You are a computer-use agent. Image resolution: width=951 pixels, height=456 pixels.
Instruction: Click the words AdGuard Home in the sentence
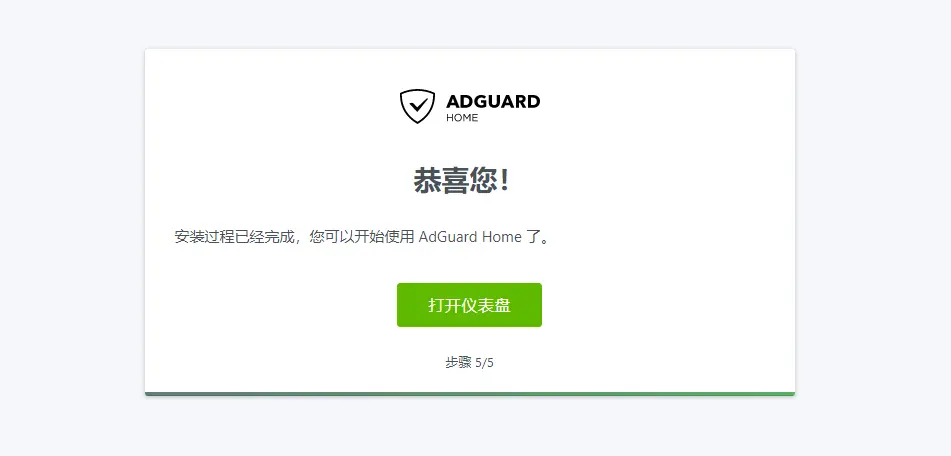(470, 236)
